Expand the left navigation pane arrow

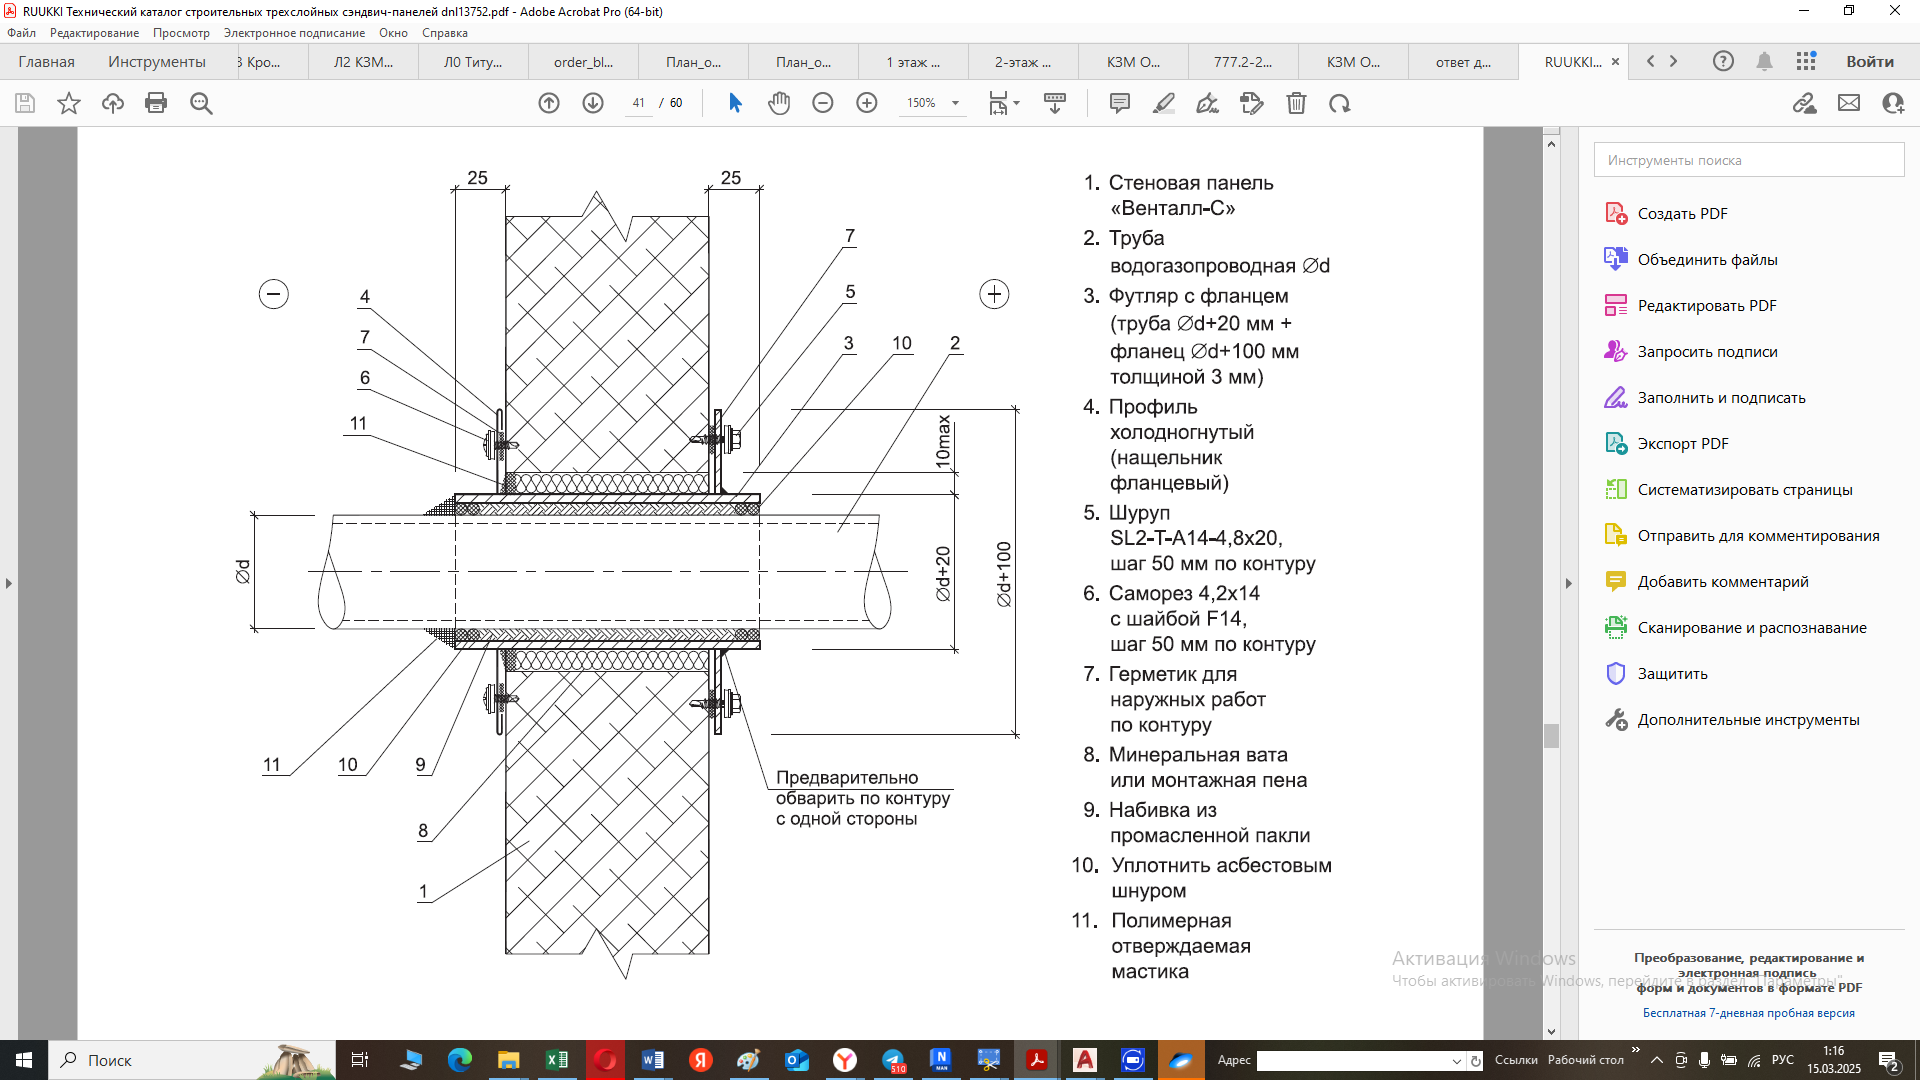click(9, 583)
